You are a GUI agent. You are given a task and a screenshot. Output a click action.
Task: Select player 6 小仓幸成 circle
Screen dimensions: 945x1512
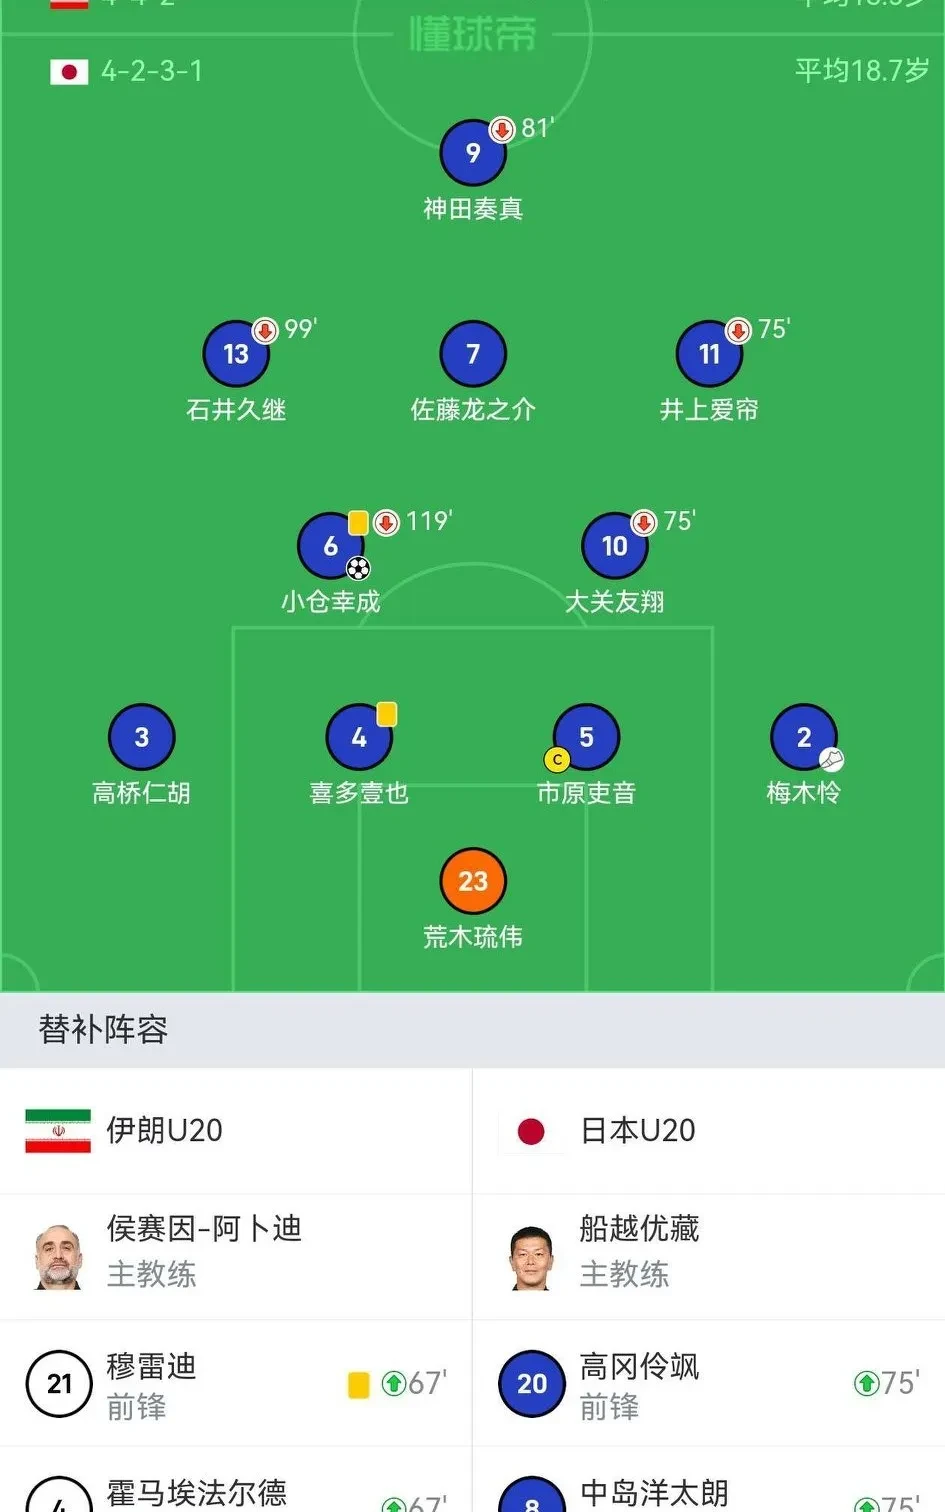coord(330,546)
